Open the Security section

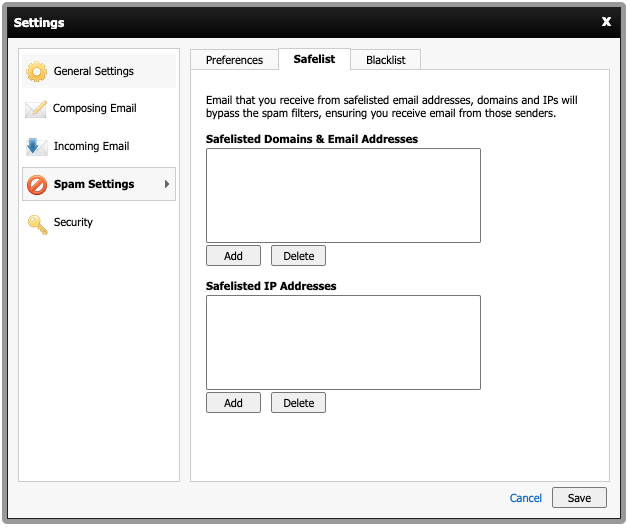click(99, 222)
